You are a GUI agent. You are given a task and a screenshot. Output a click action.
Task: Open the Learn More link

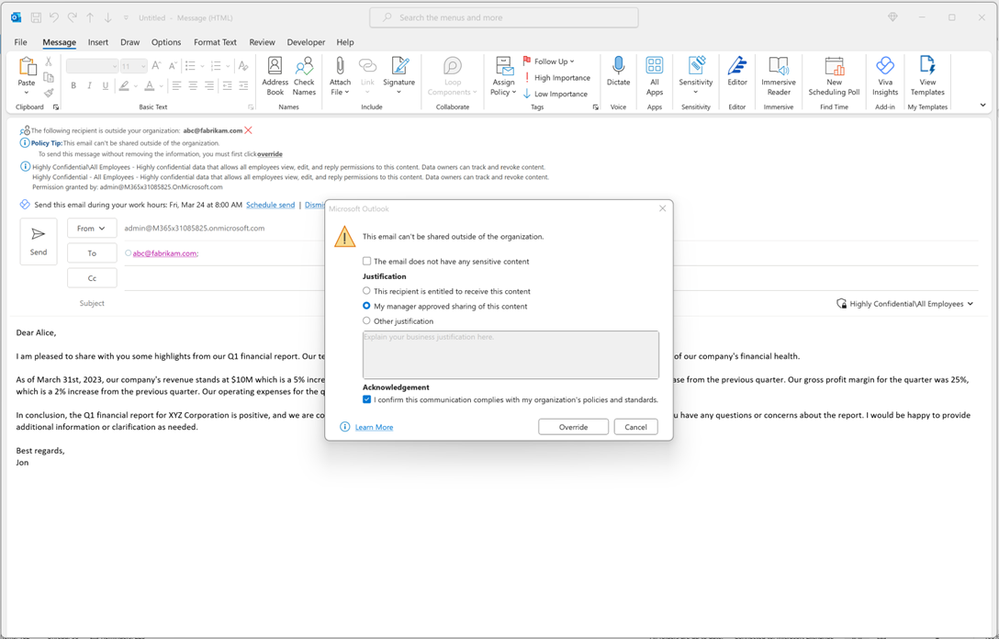click(374, 427)
